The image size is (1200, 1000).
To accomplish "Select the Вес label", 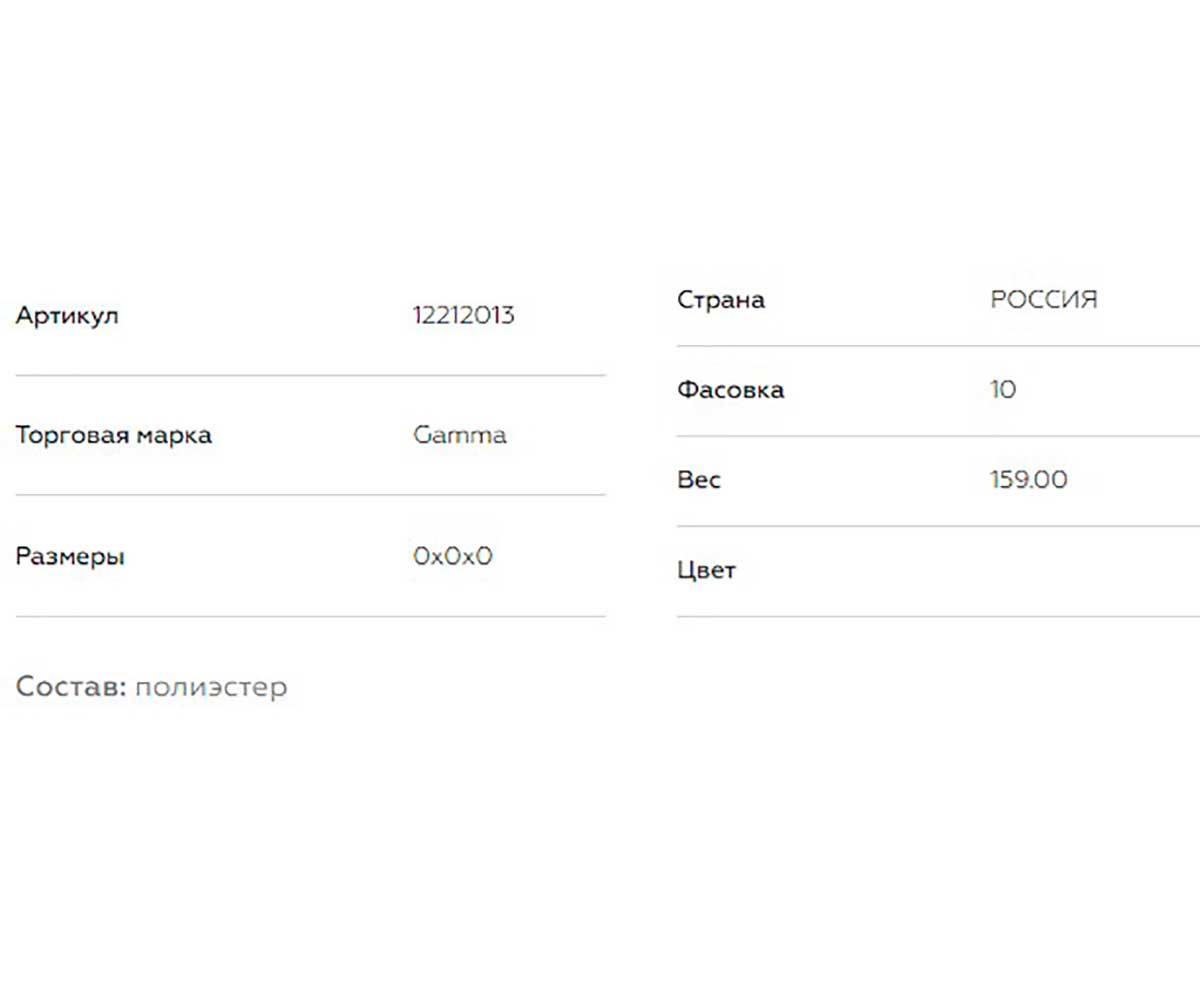I will (699, 480).
